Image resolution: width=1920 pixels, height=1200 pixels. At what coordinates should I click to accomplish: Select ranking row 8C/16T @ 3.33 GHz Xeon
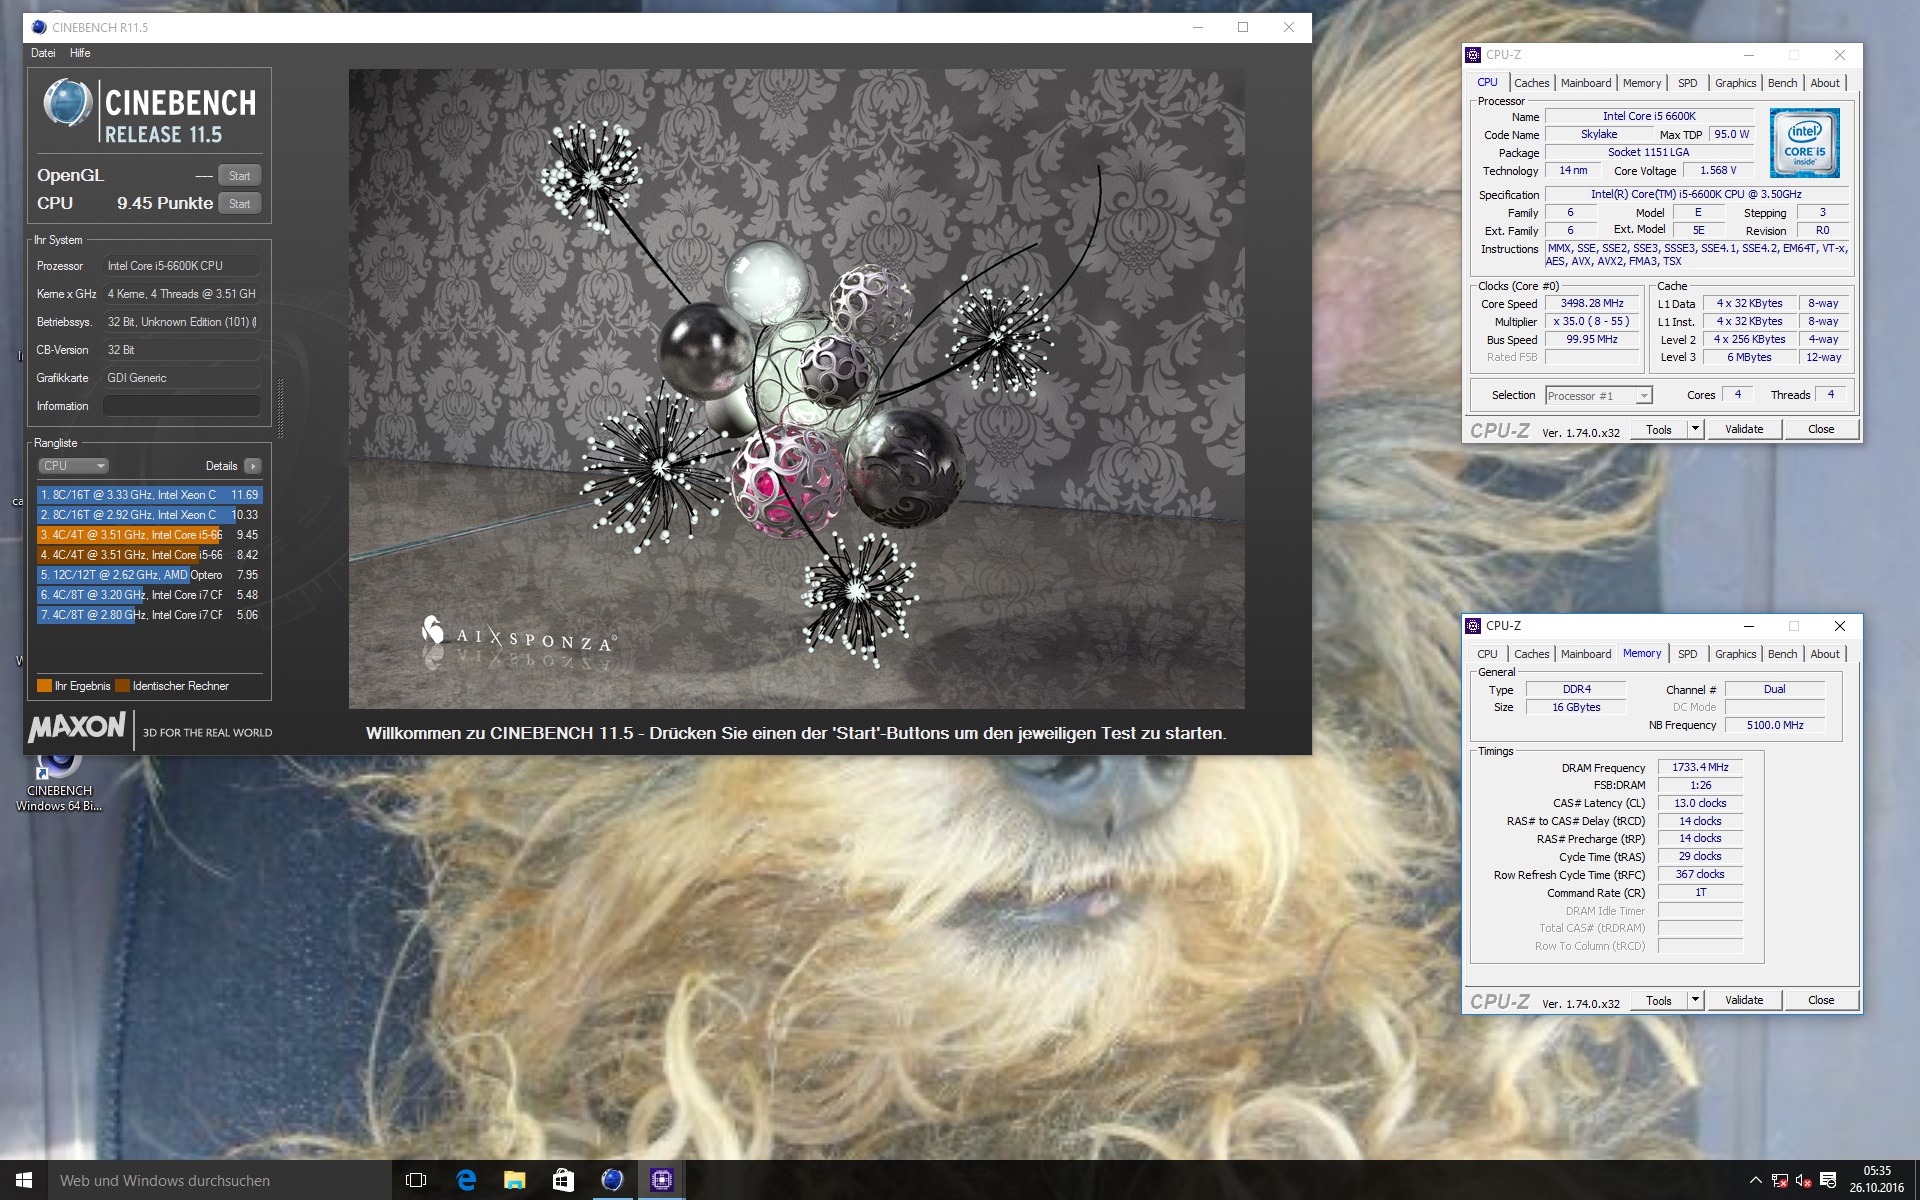click(x=149, y=495)
